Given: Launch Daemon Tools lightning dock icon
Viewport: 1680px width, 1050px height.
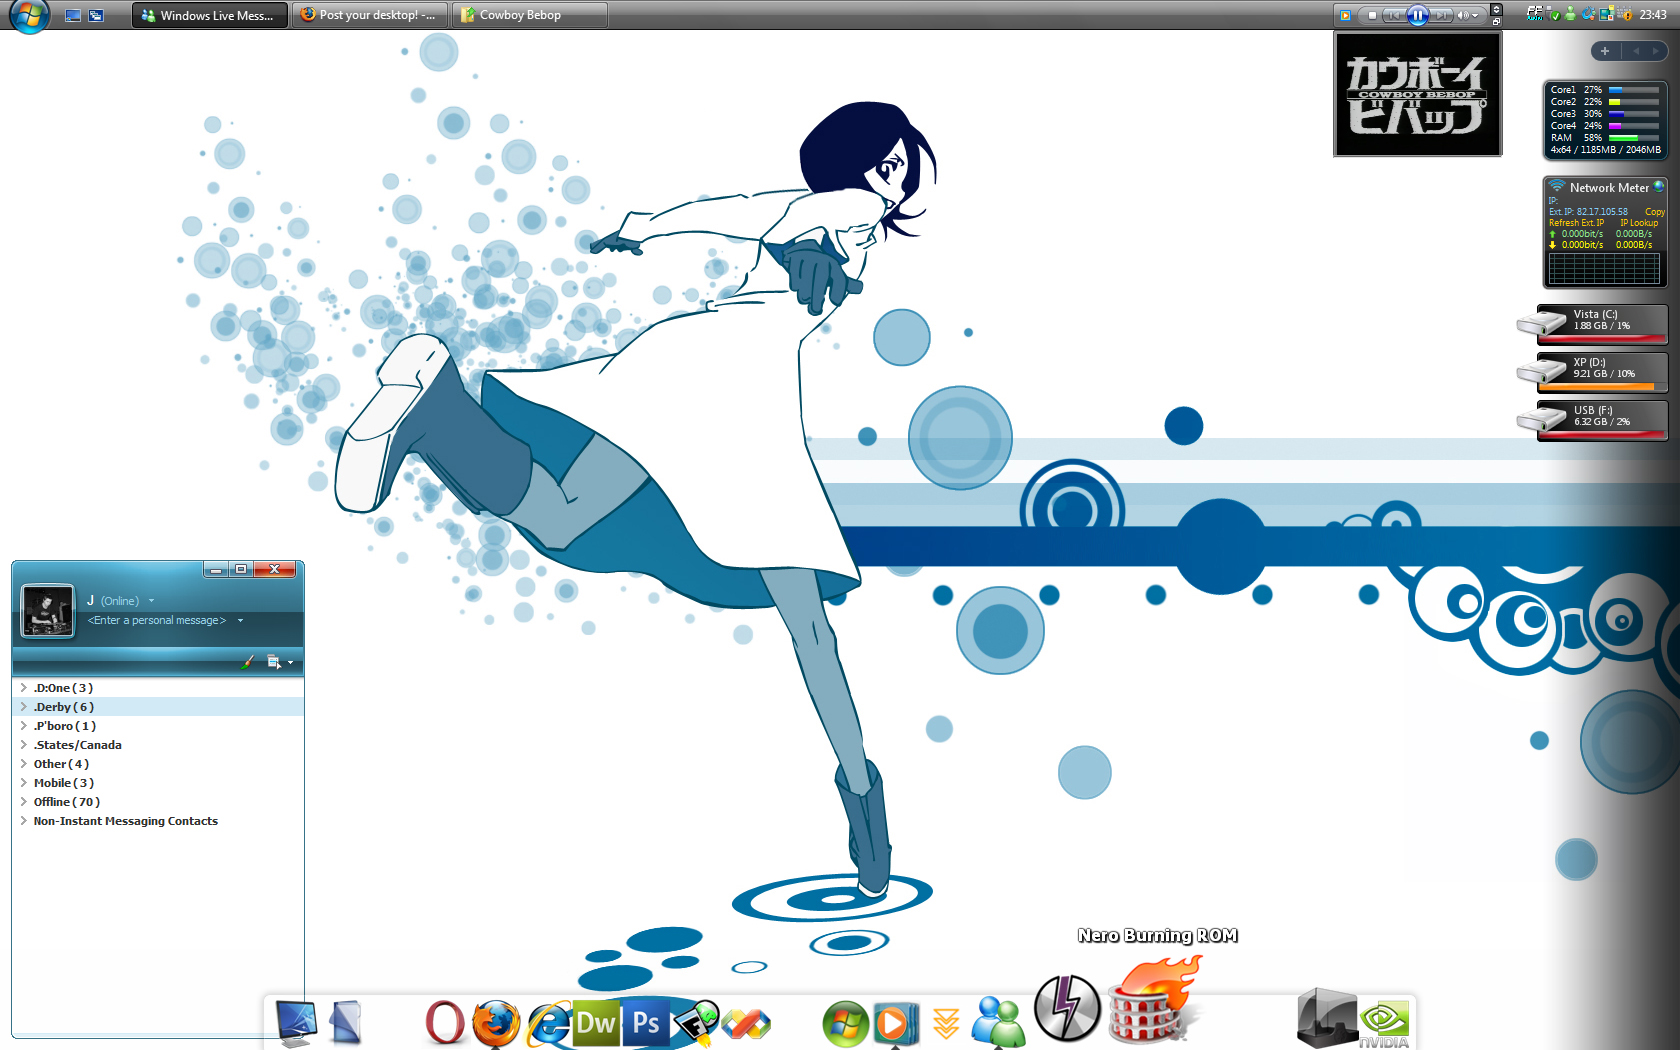Looking at the screenshot, I should pos(1067,1008).
